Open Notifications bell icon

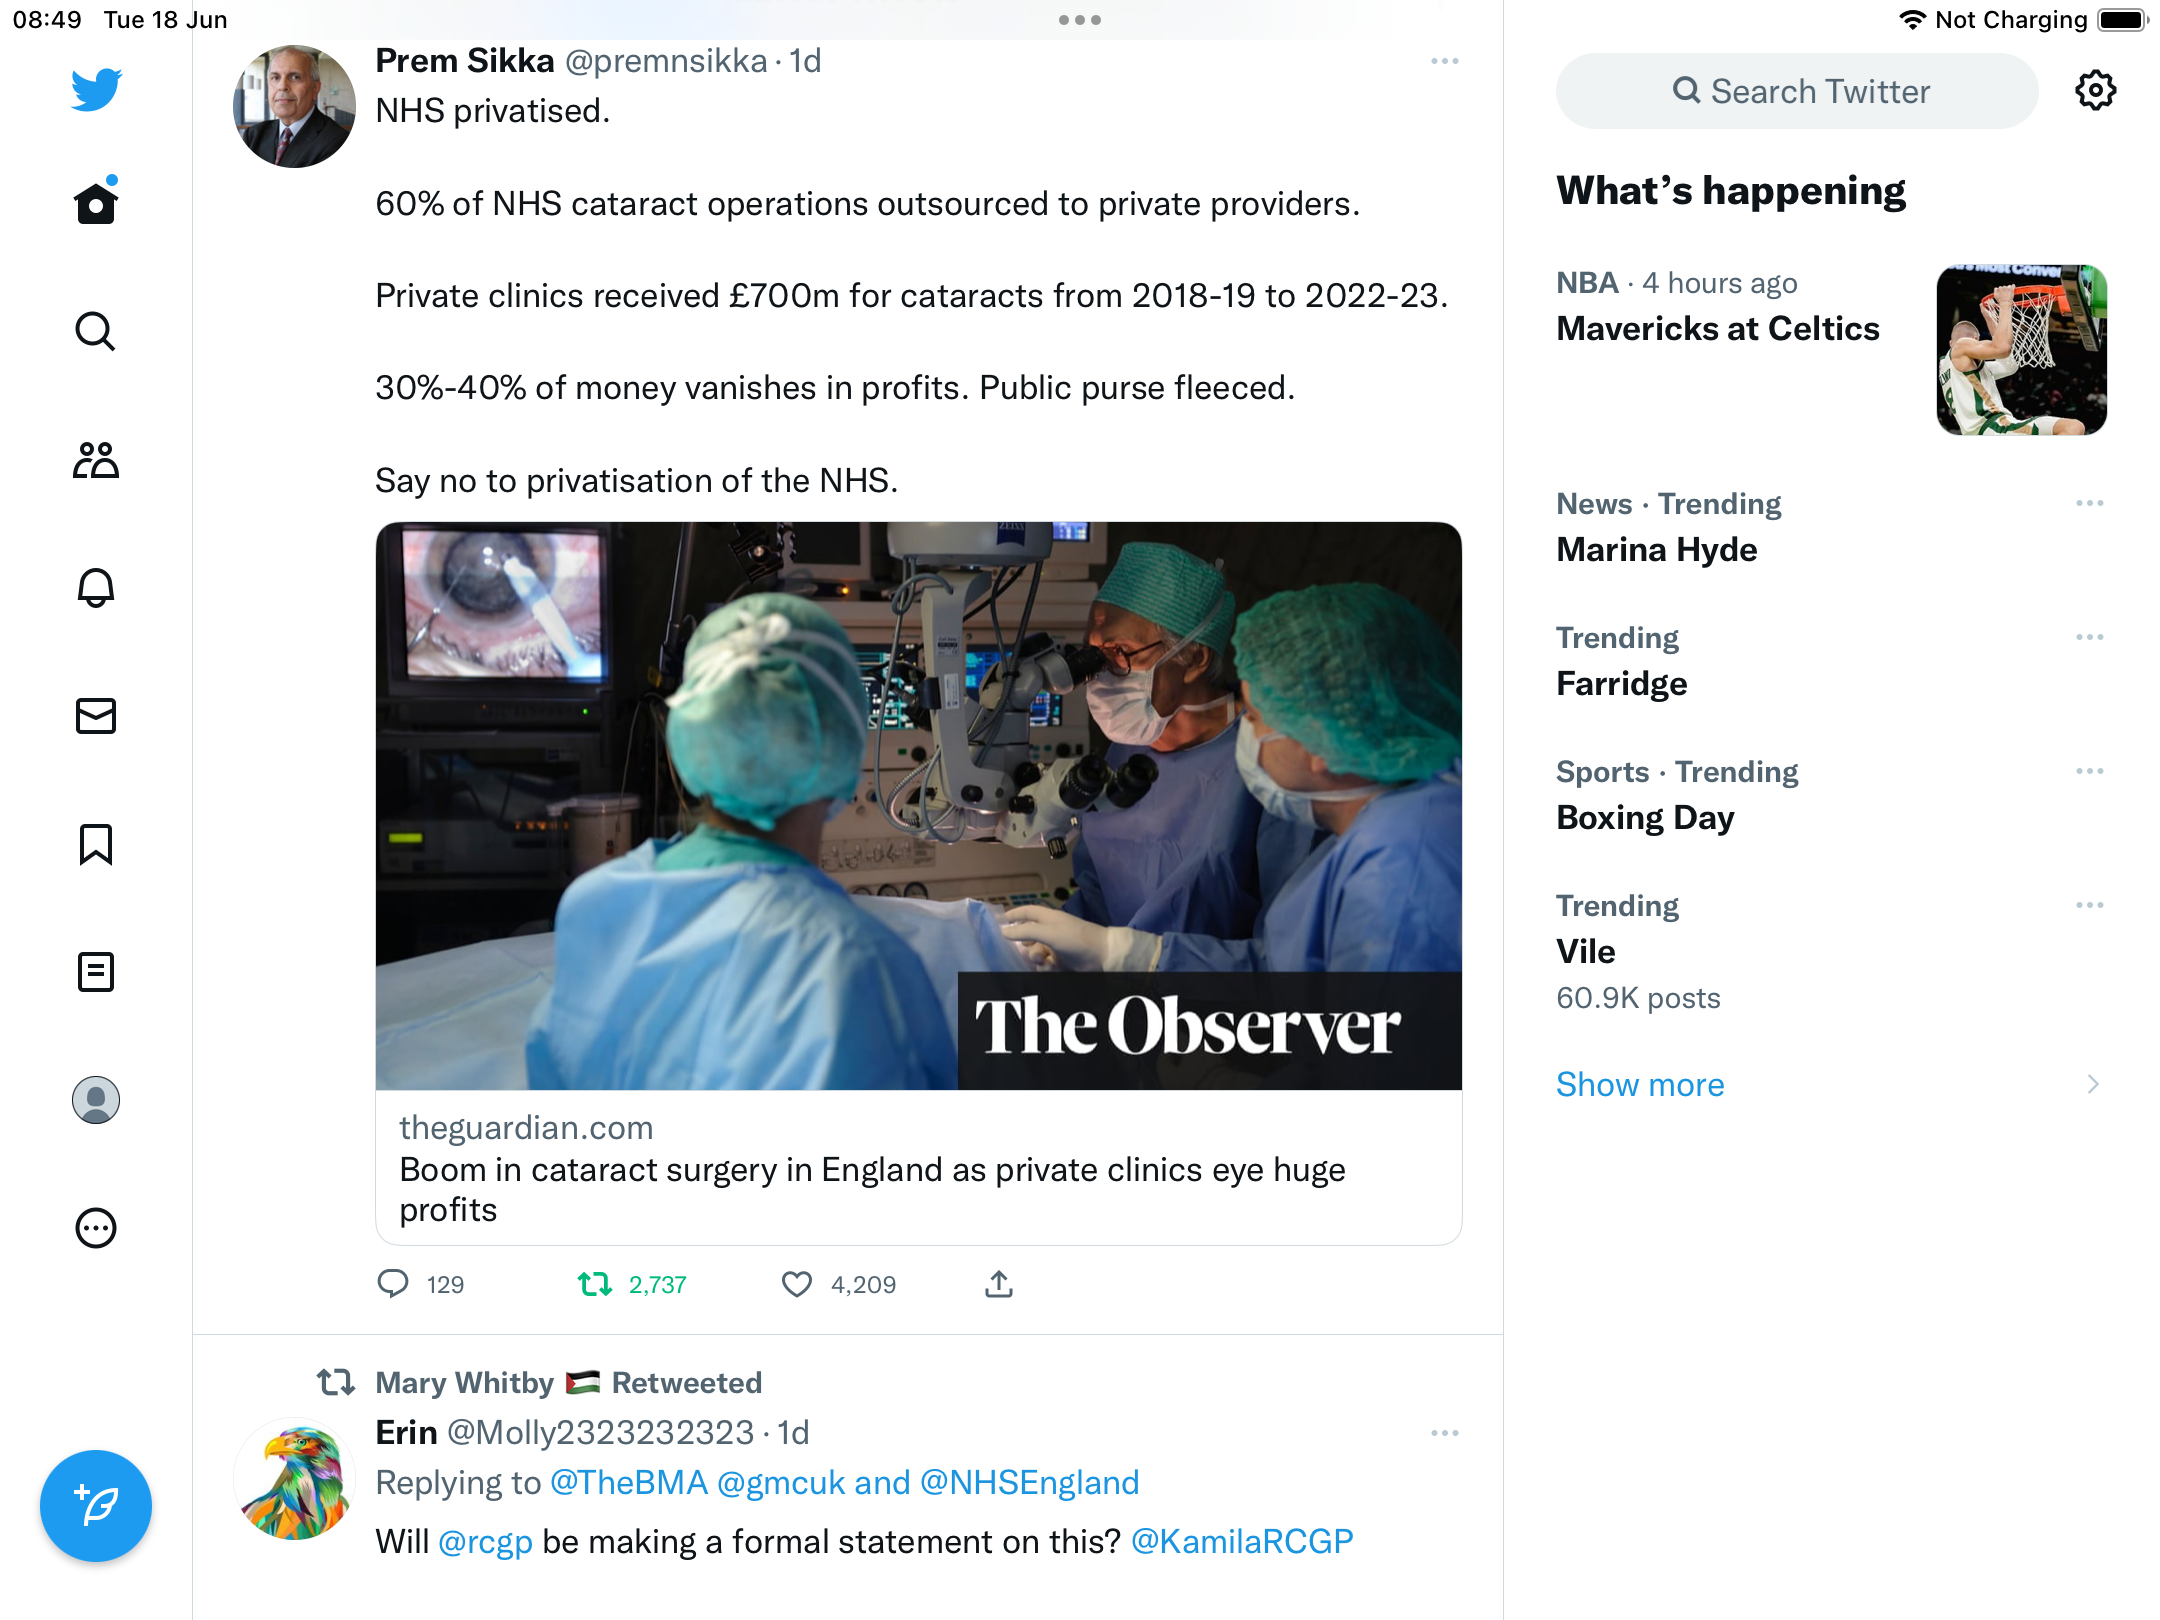96,588
